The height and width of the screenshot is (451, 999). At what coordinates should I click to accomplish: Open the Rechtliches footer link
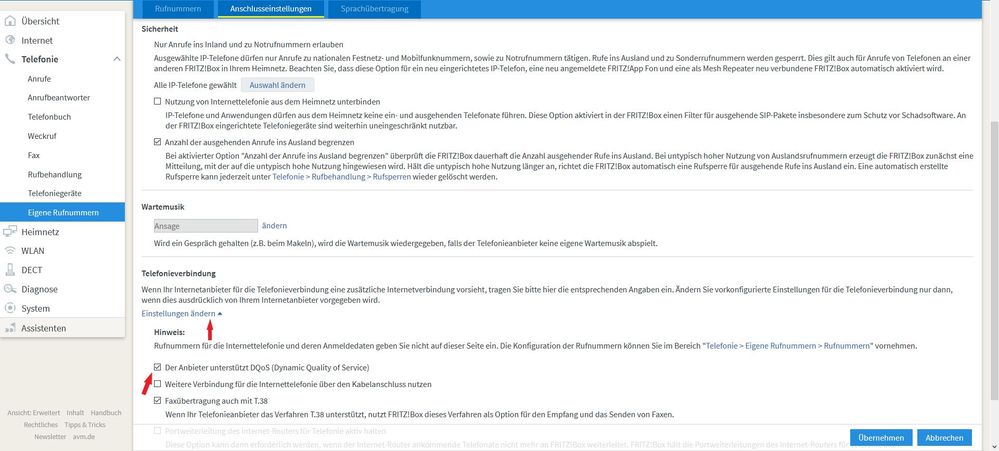pos(41,425)
